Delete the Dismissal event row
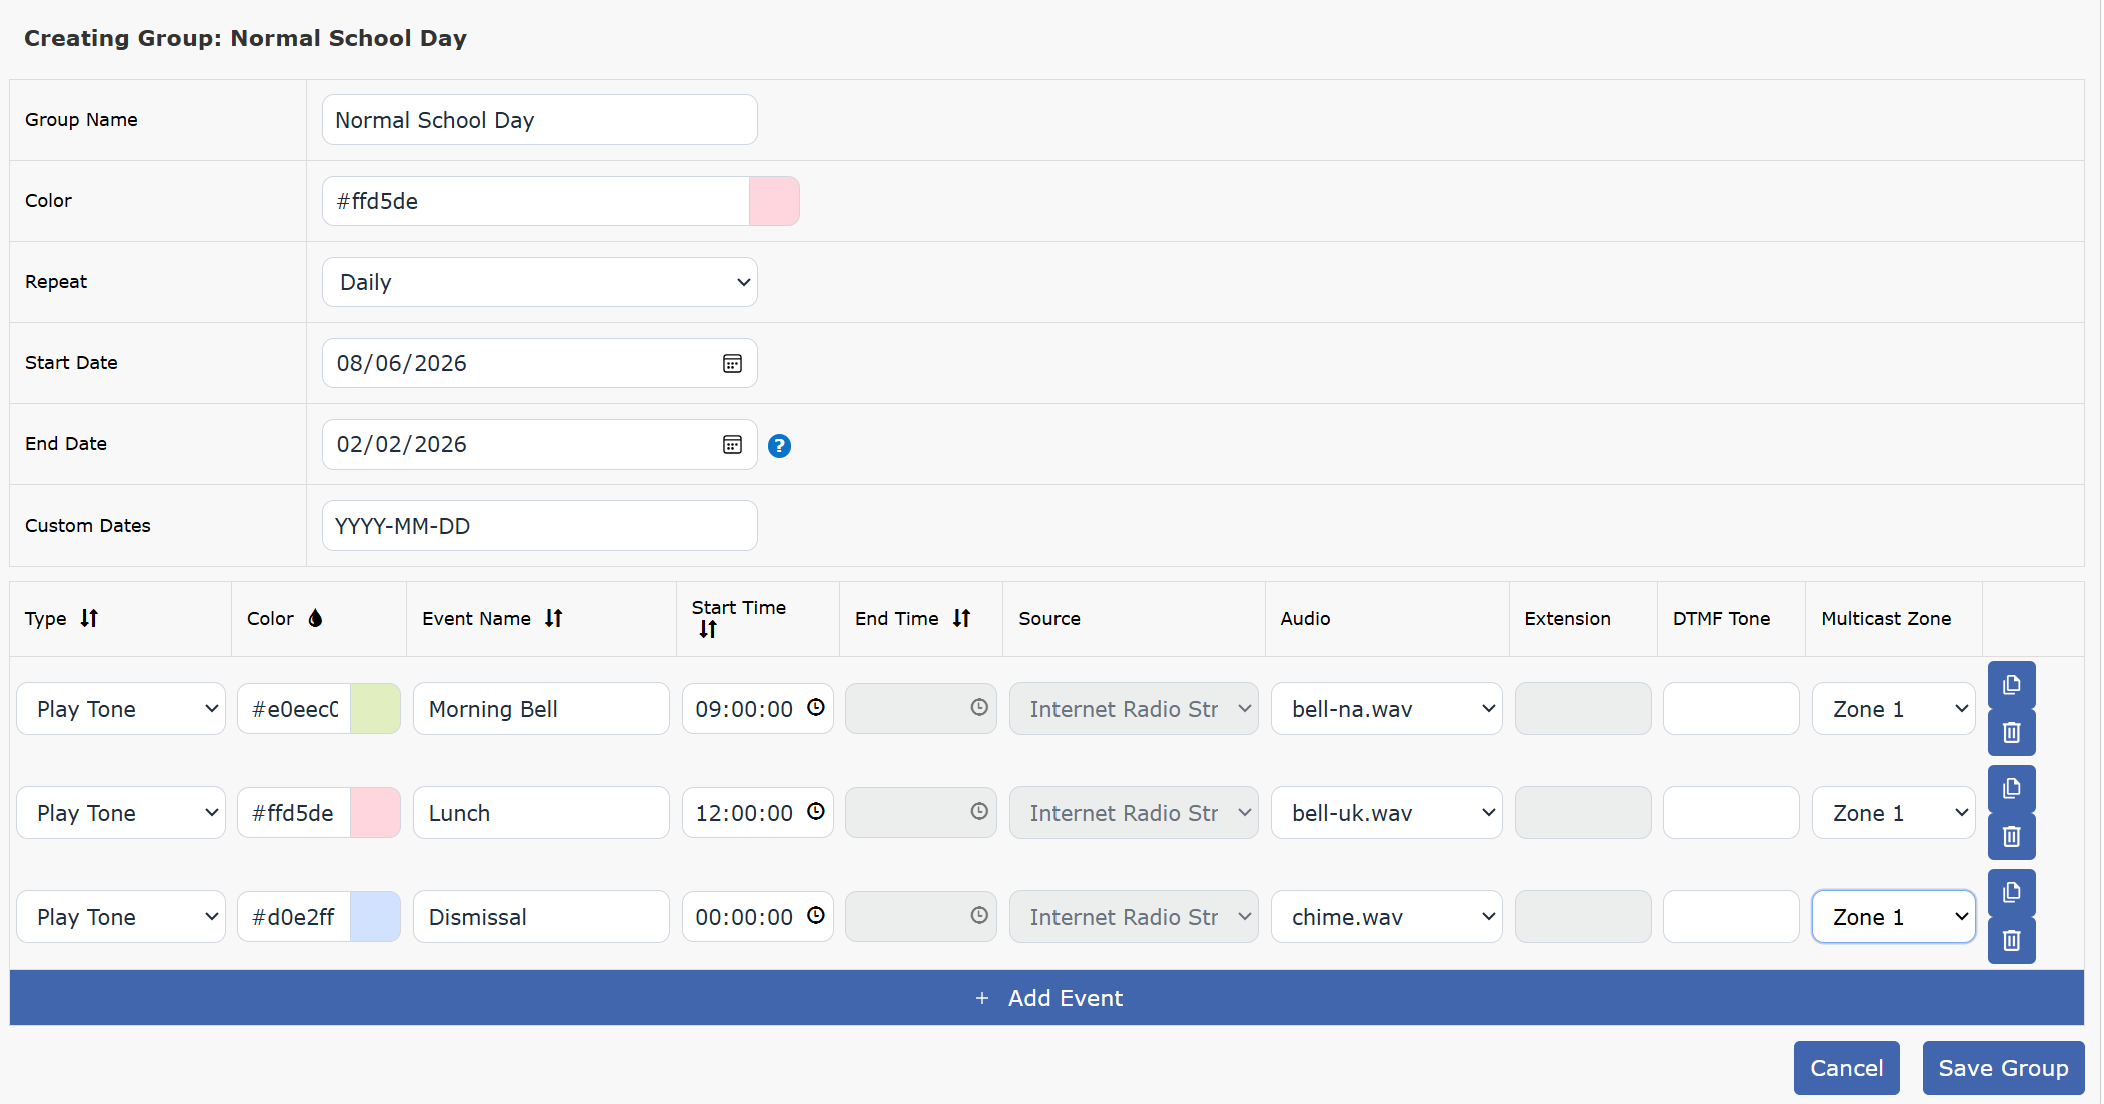The height and width of the screenshot is (1104, 2104). (2011, 941)
